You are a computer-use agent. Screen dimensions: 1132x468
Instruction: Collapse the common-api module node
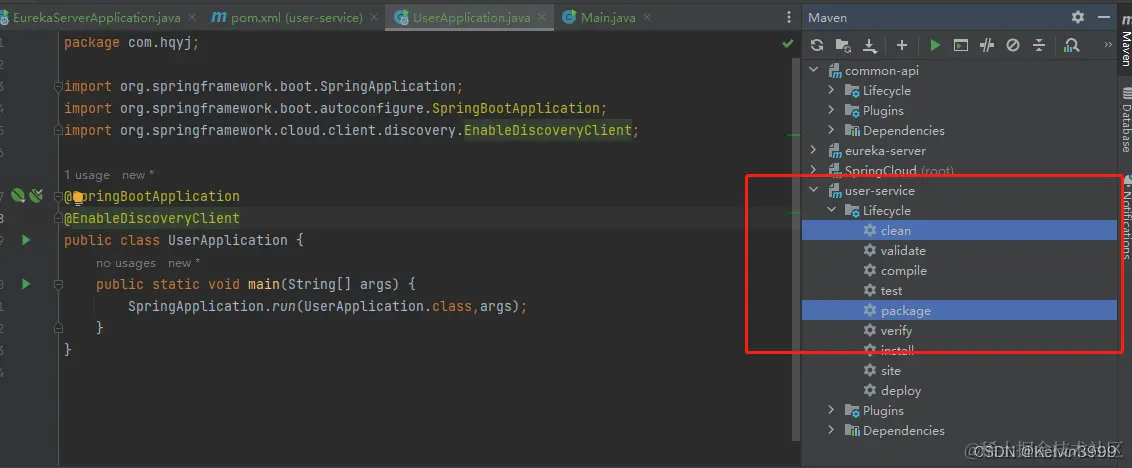pos(814,70)
